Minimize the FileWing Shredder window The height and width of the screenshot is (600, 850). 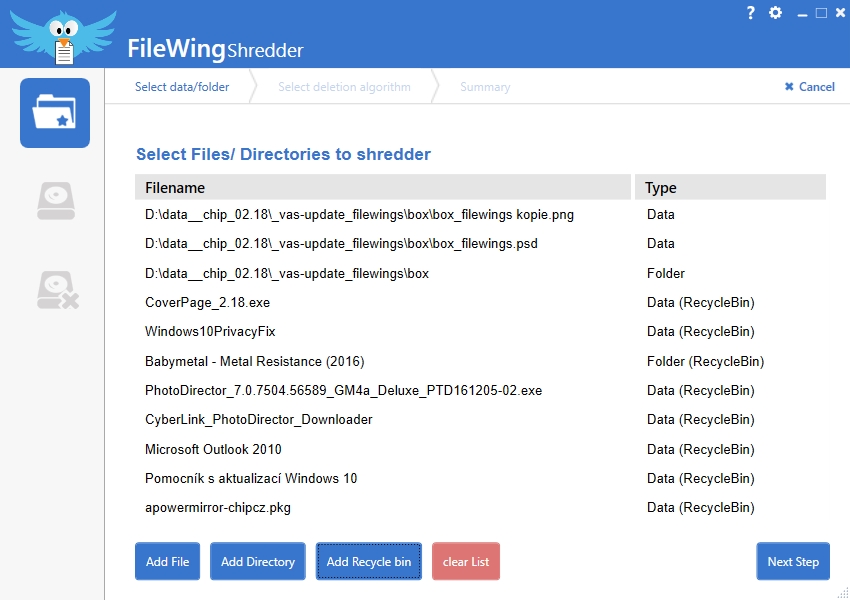pyautogui.click(x=802, y=14)
